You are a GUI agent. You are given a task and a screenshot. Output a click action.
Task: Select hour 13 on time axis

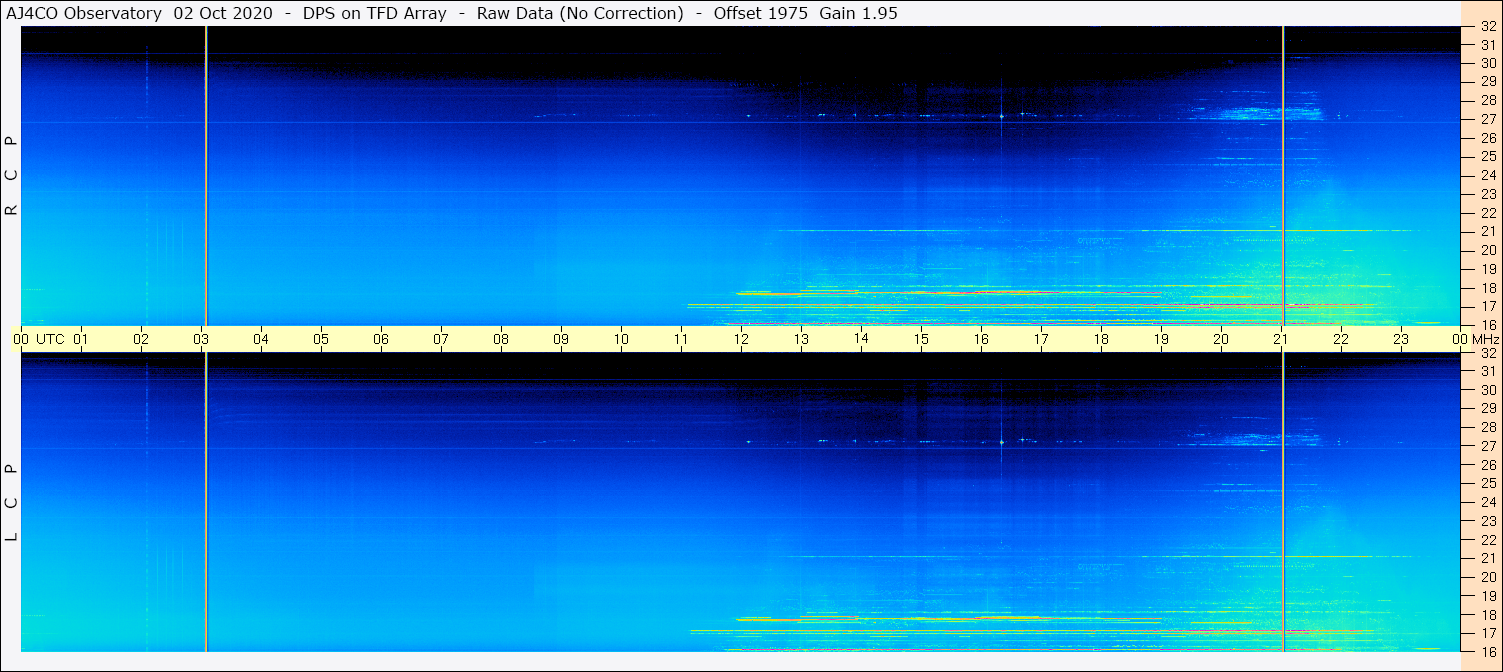(801, 339)
